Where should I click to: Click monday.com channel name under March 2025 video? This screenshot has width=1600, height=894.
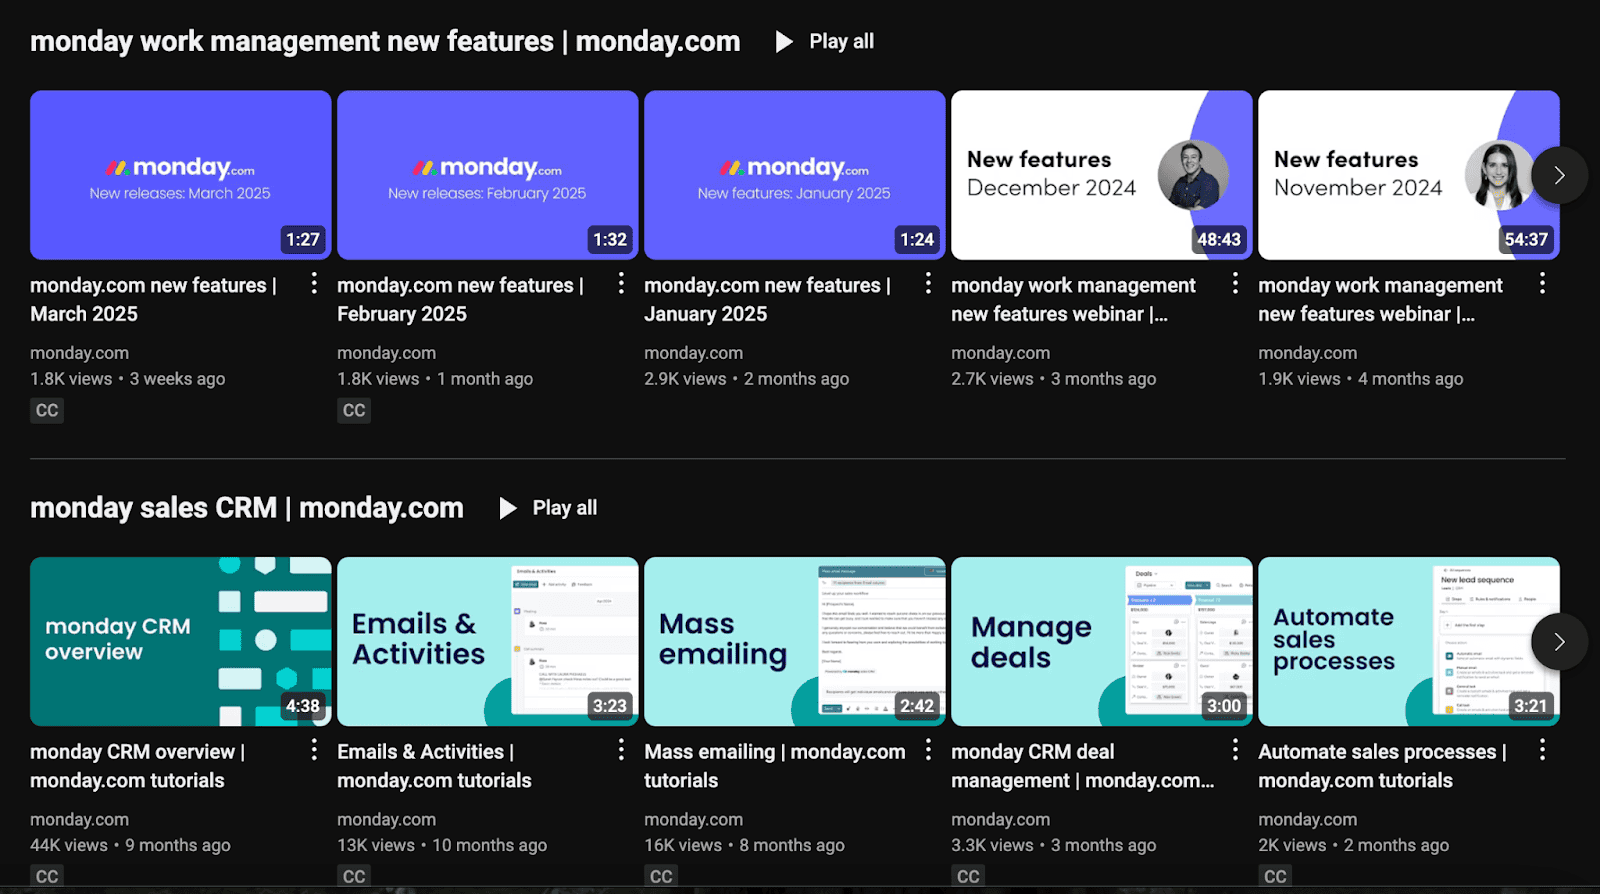click(x=80, y=353)
